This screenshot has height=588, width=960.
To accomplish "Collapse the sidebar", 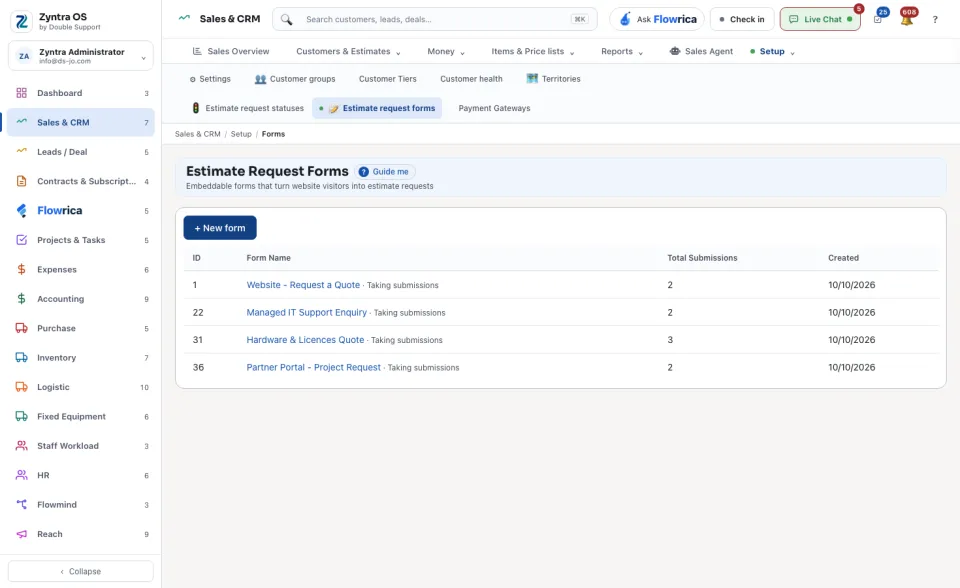I will click(81, 571).
